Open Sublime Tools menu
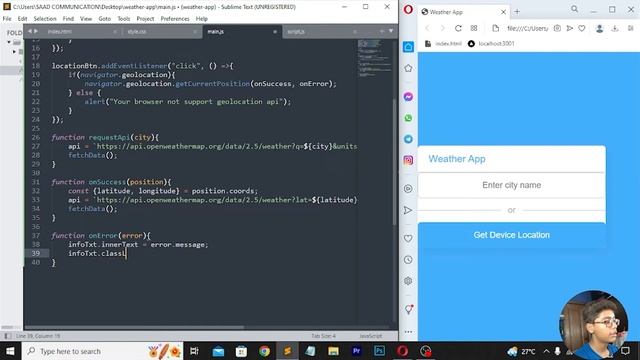Viewport: 640px width, 360px height. pos(124,19)
